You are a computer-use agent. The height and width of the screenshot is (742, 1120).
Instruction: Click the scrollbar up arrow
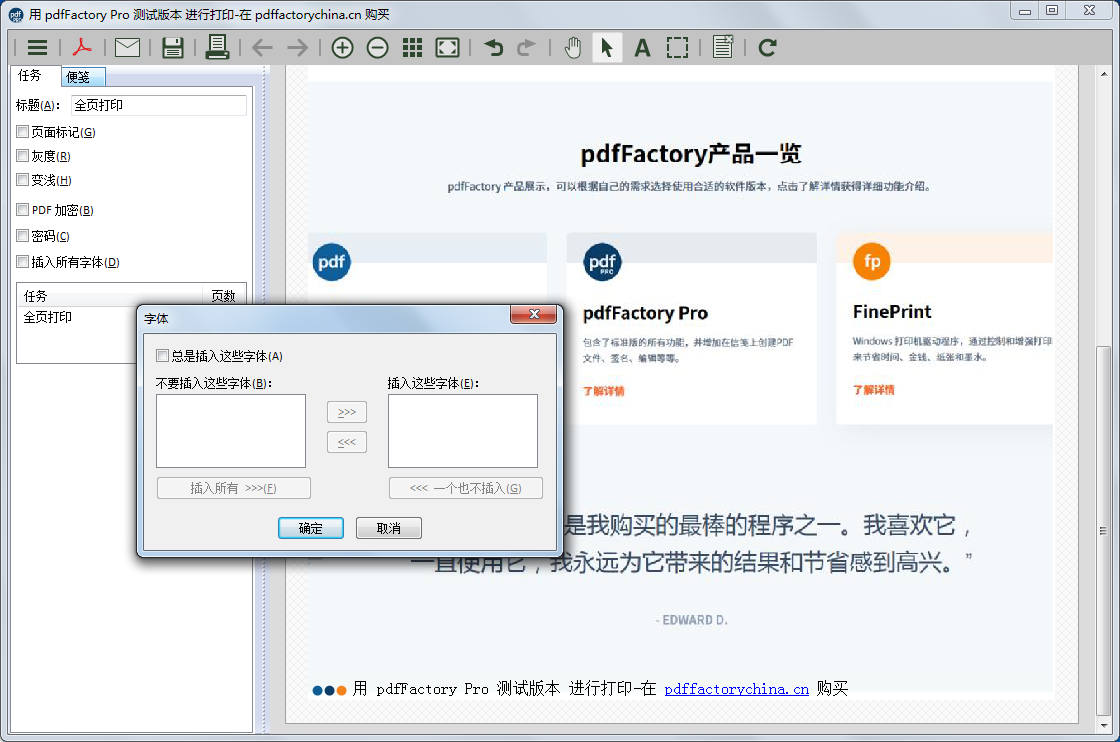[1104, 74]
